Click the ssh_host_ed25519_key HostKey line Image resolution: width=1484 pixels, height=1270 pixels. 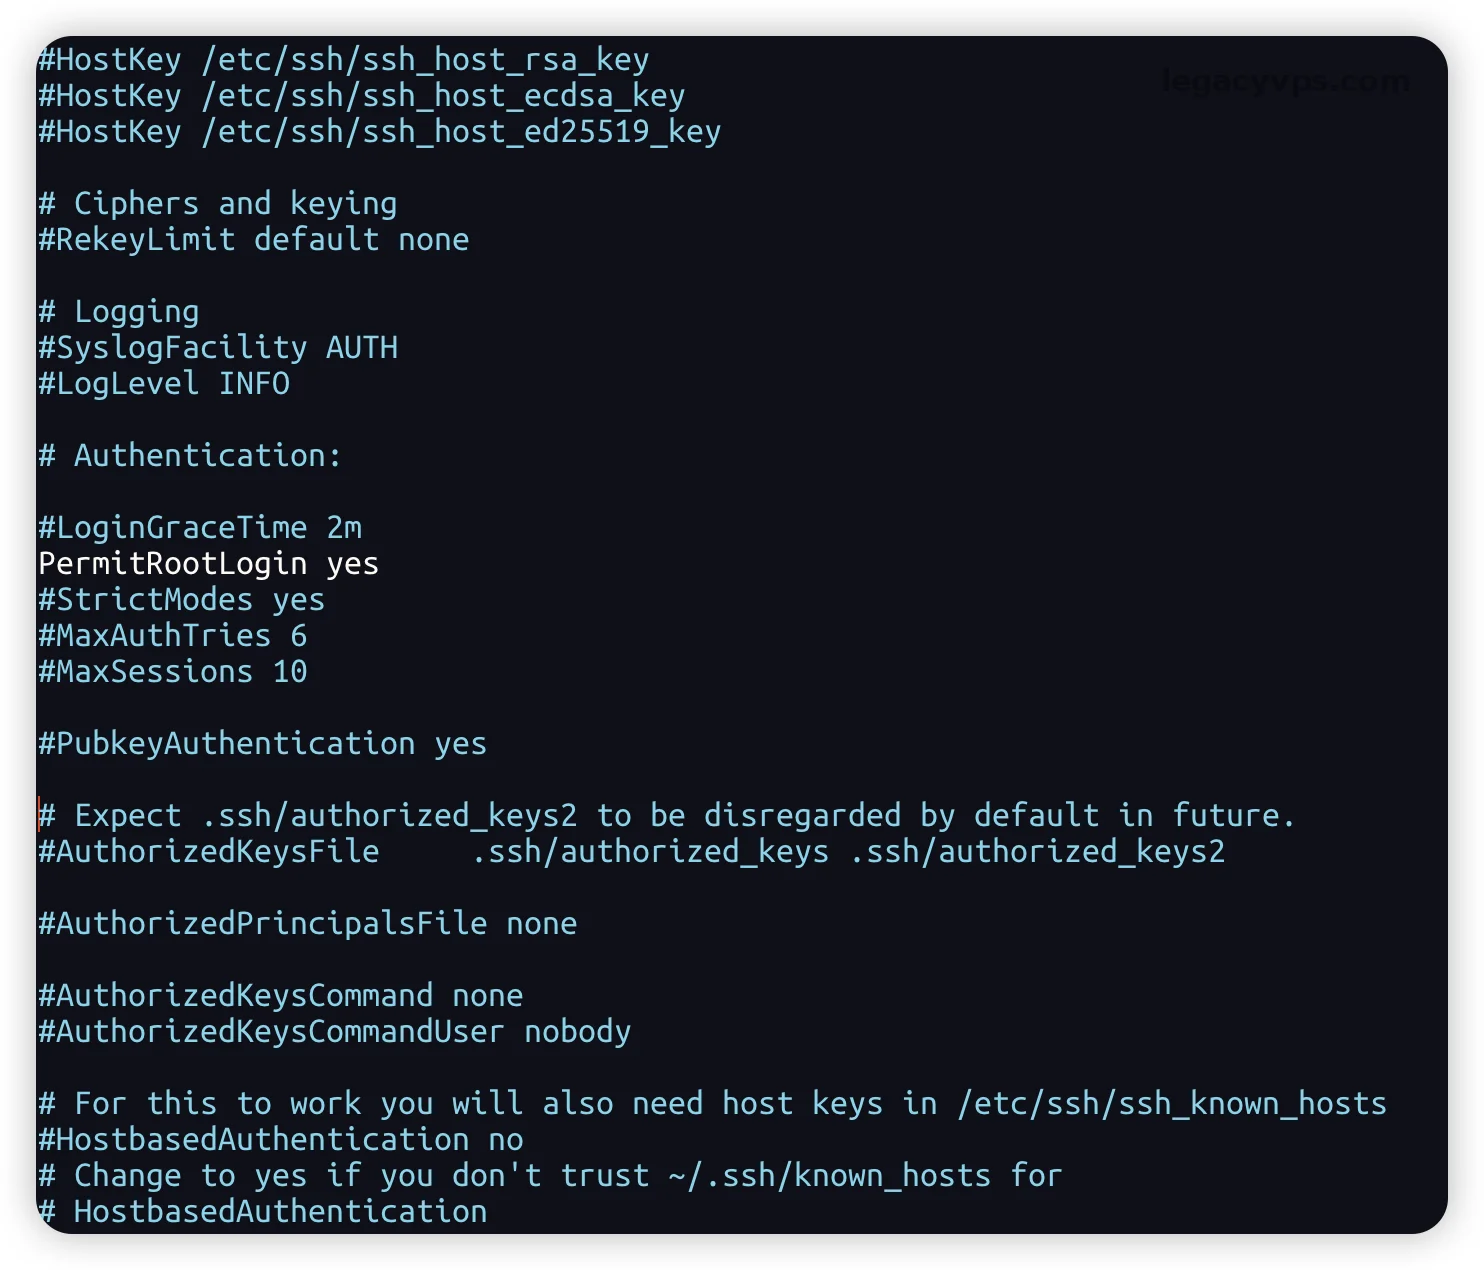coord(379,132)
